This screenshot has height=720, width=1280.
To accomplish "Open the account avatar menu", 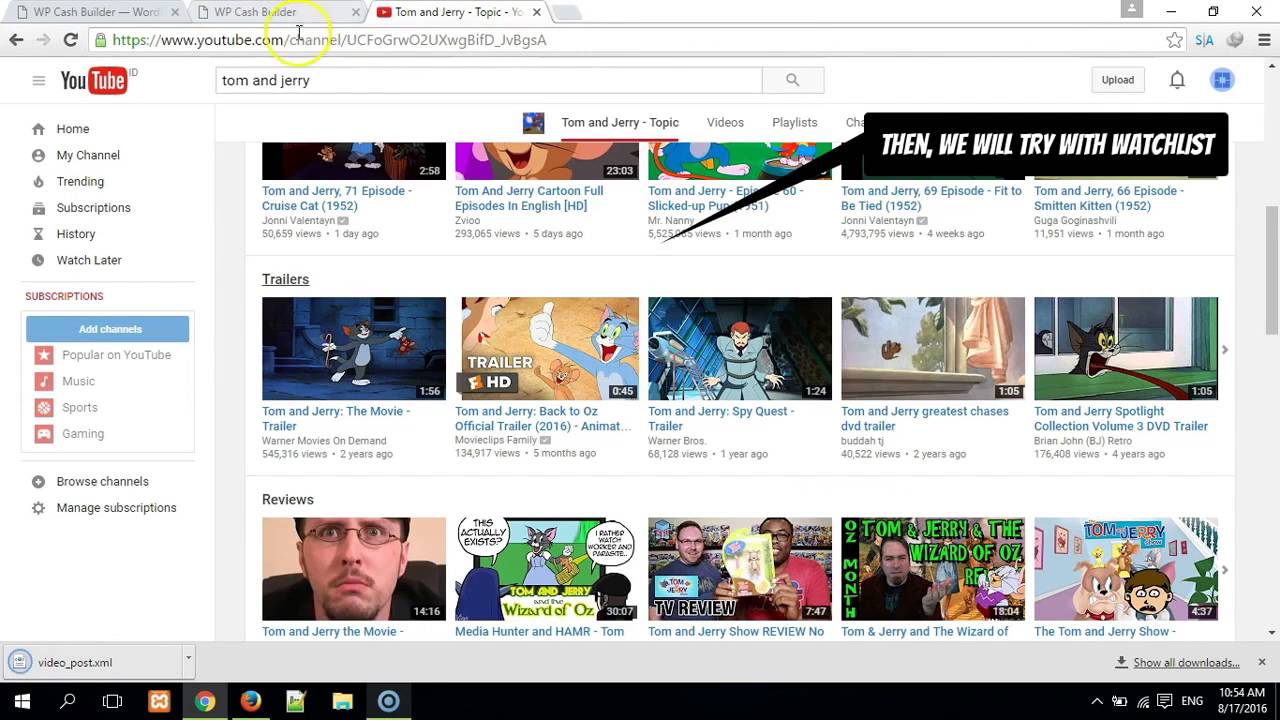I will tap(1222, 80).
